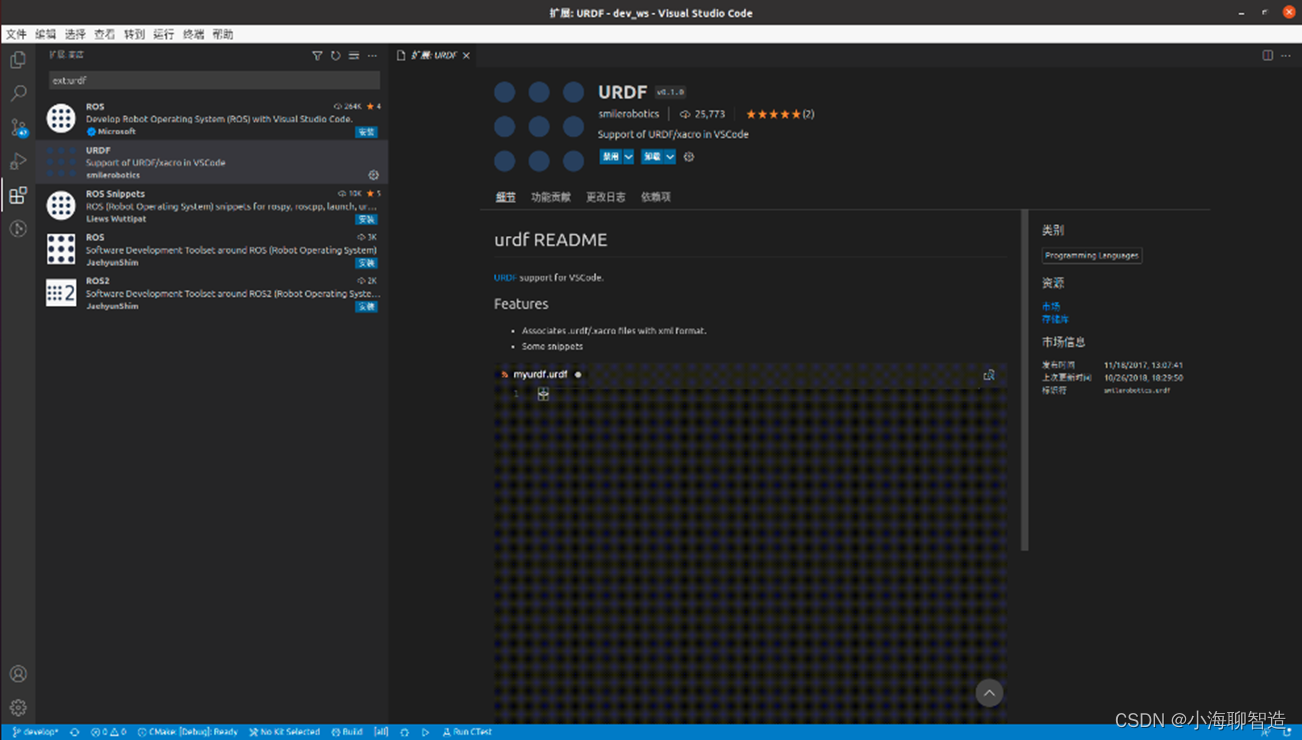
Task: Open the CMake view in activity bar
Action: pyautogui.click(x=18, y=229)
